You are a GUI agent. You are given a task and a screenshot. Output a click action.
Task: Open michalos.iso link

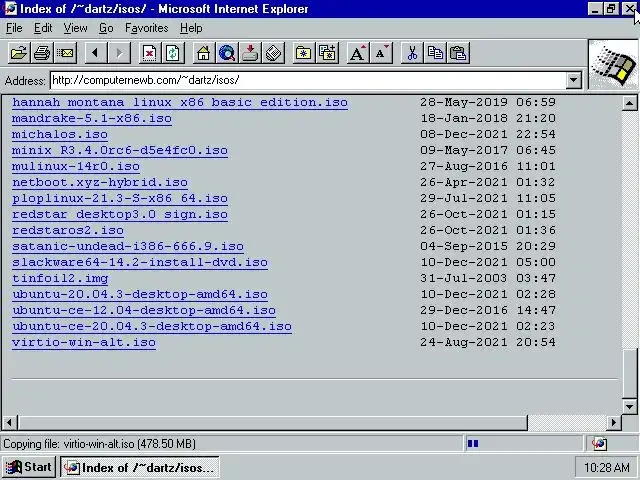60,134
